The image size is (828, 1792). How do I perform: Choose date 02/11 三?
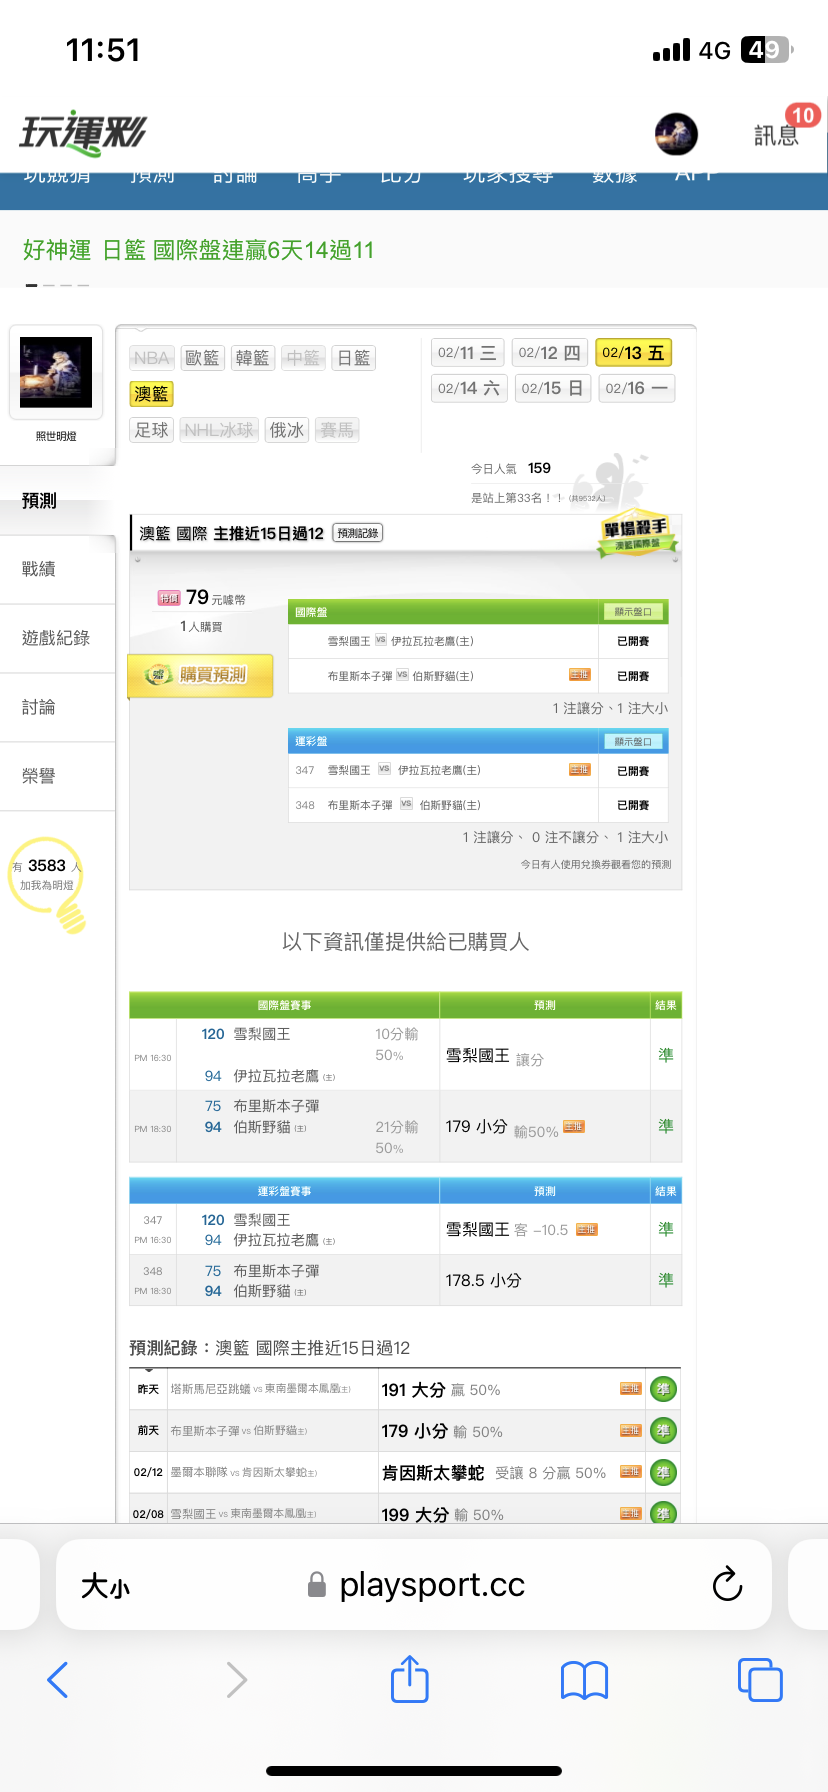click(x=469, y=353)
